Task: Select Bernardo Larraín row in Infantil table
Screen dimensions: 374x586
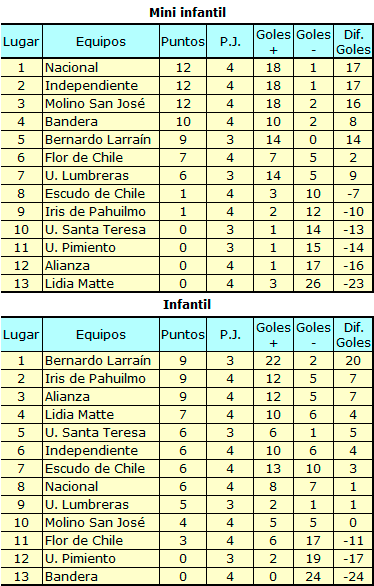Action: pyautogui.click(x=187, y=361)
